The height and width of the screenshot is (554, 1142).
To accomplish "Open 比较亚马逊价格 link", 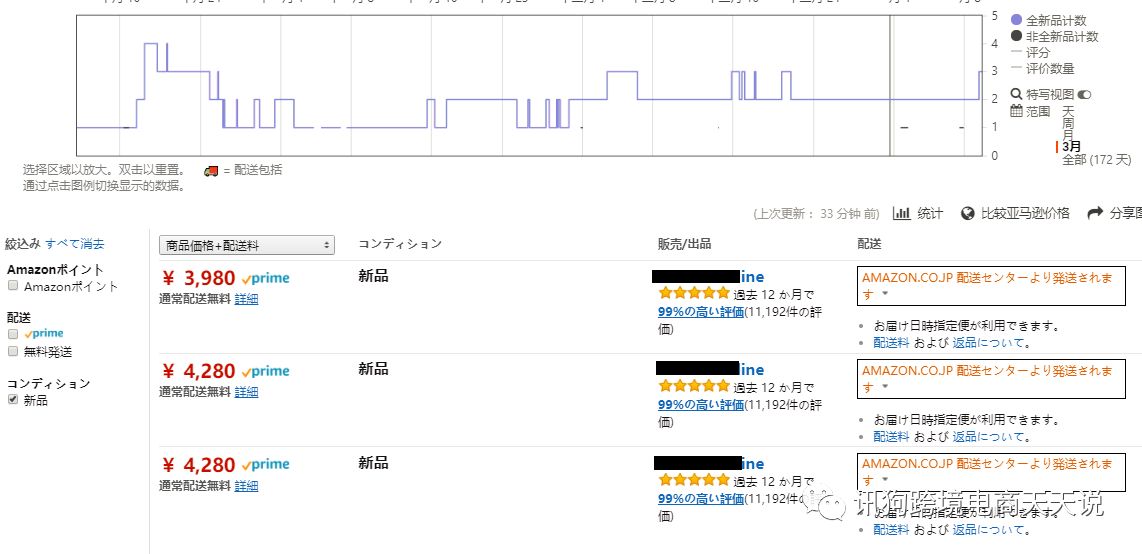I will tap(1025, 213).
